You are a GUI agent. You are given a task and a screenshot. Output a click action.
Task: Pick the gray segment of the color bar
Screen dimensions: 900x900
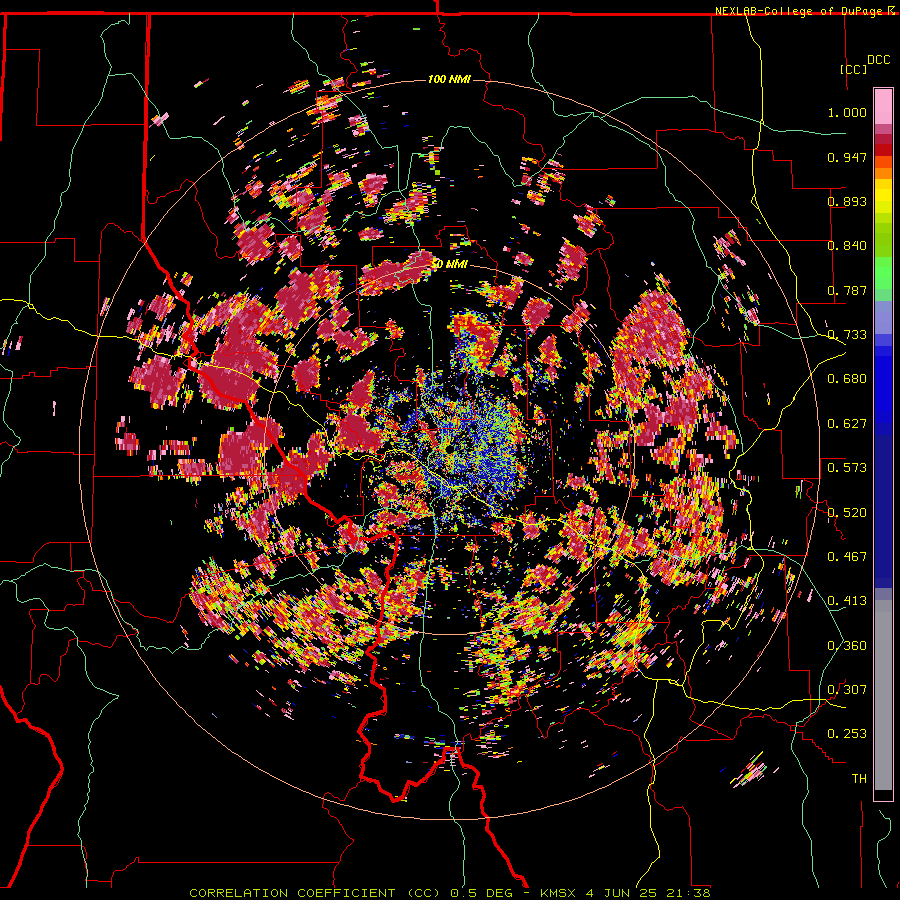click(883, 695)
